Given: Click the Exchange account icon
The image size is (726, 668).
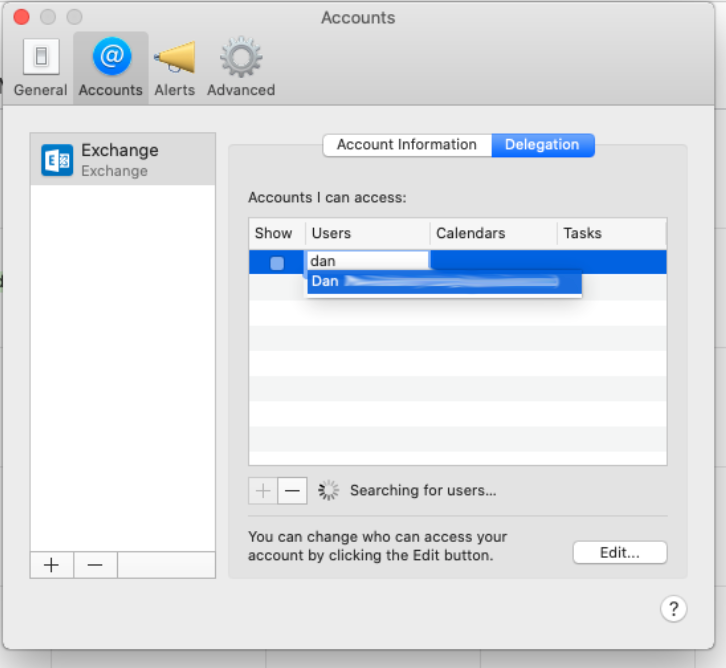Looking at the screenshot, I should (x=57, y=160).
